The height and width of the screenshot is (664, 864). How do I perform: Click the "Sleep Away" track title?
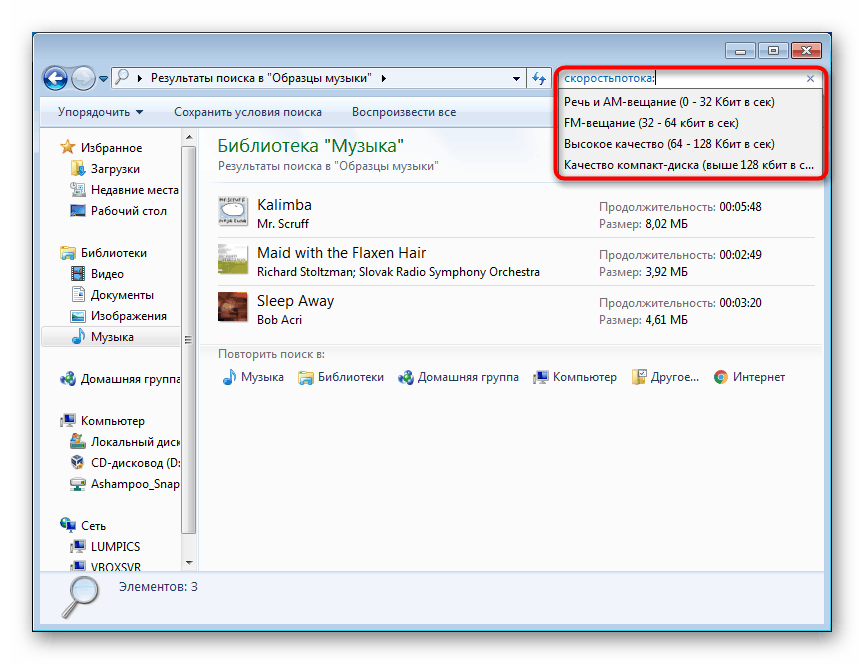click(295, 301)
